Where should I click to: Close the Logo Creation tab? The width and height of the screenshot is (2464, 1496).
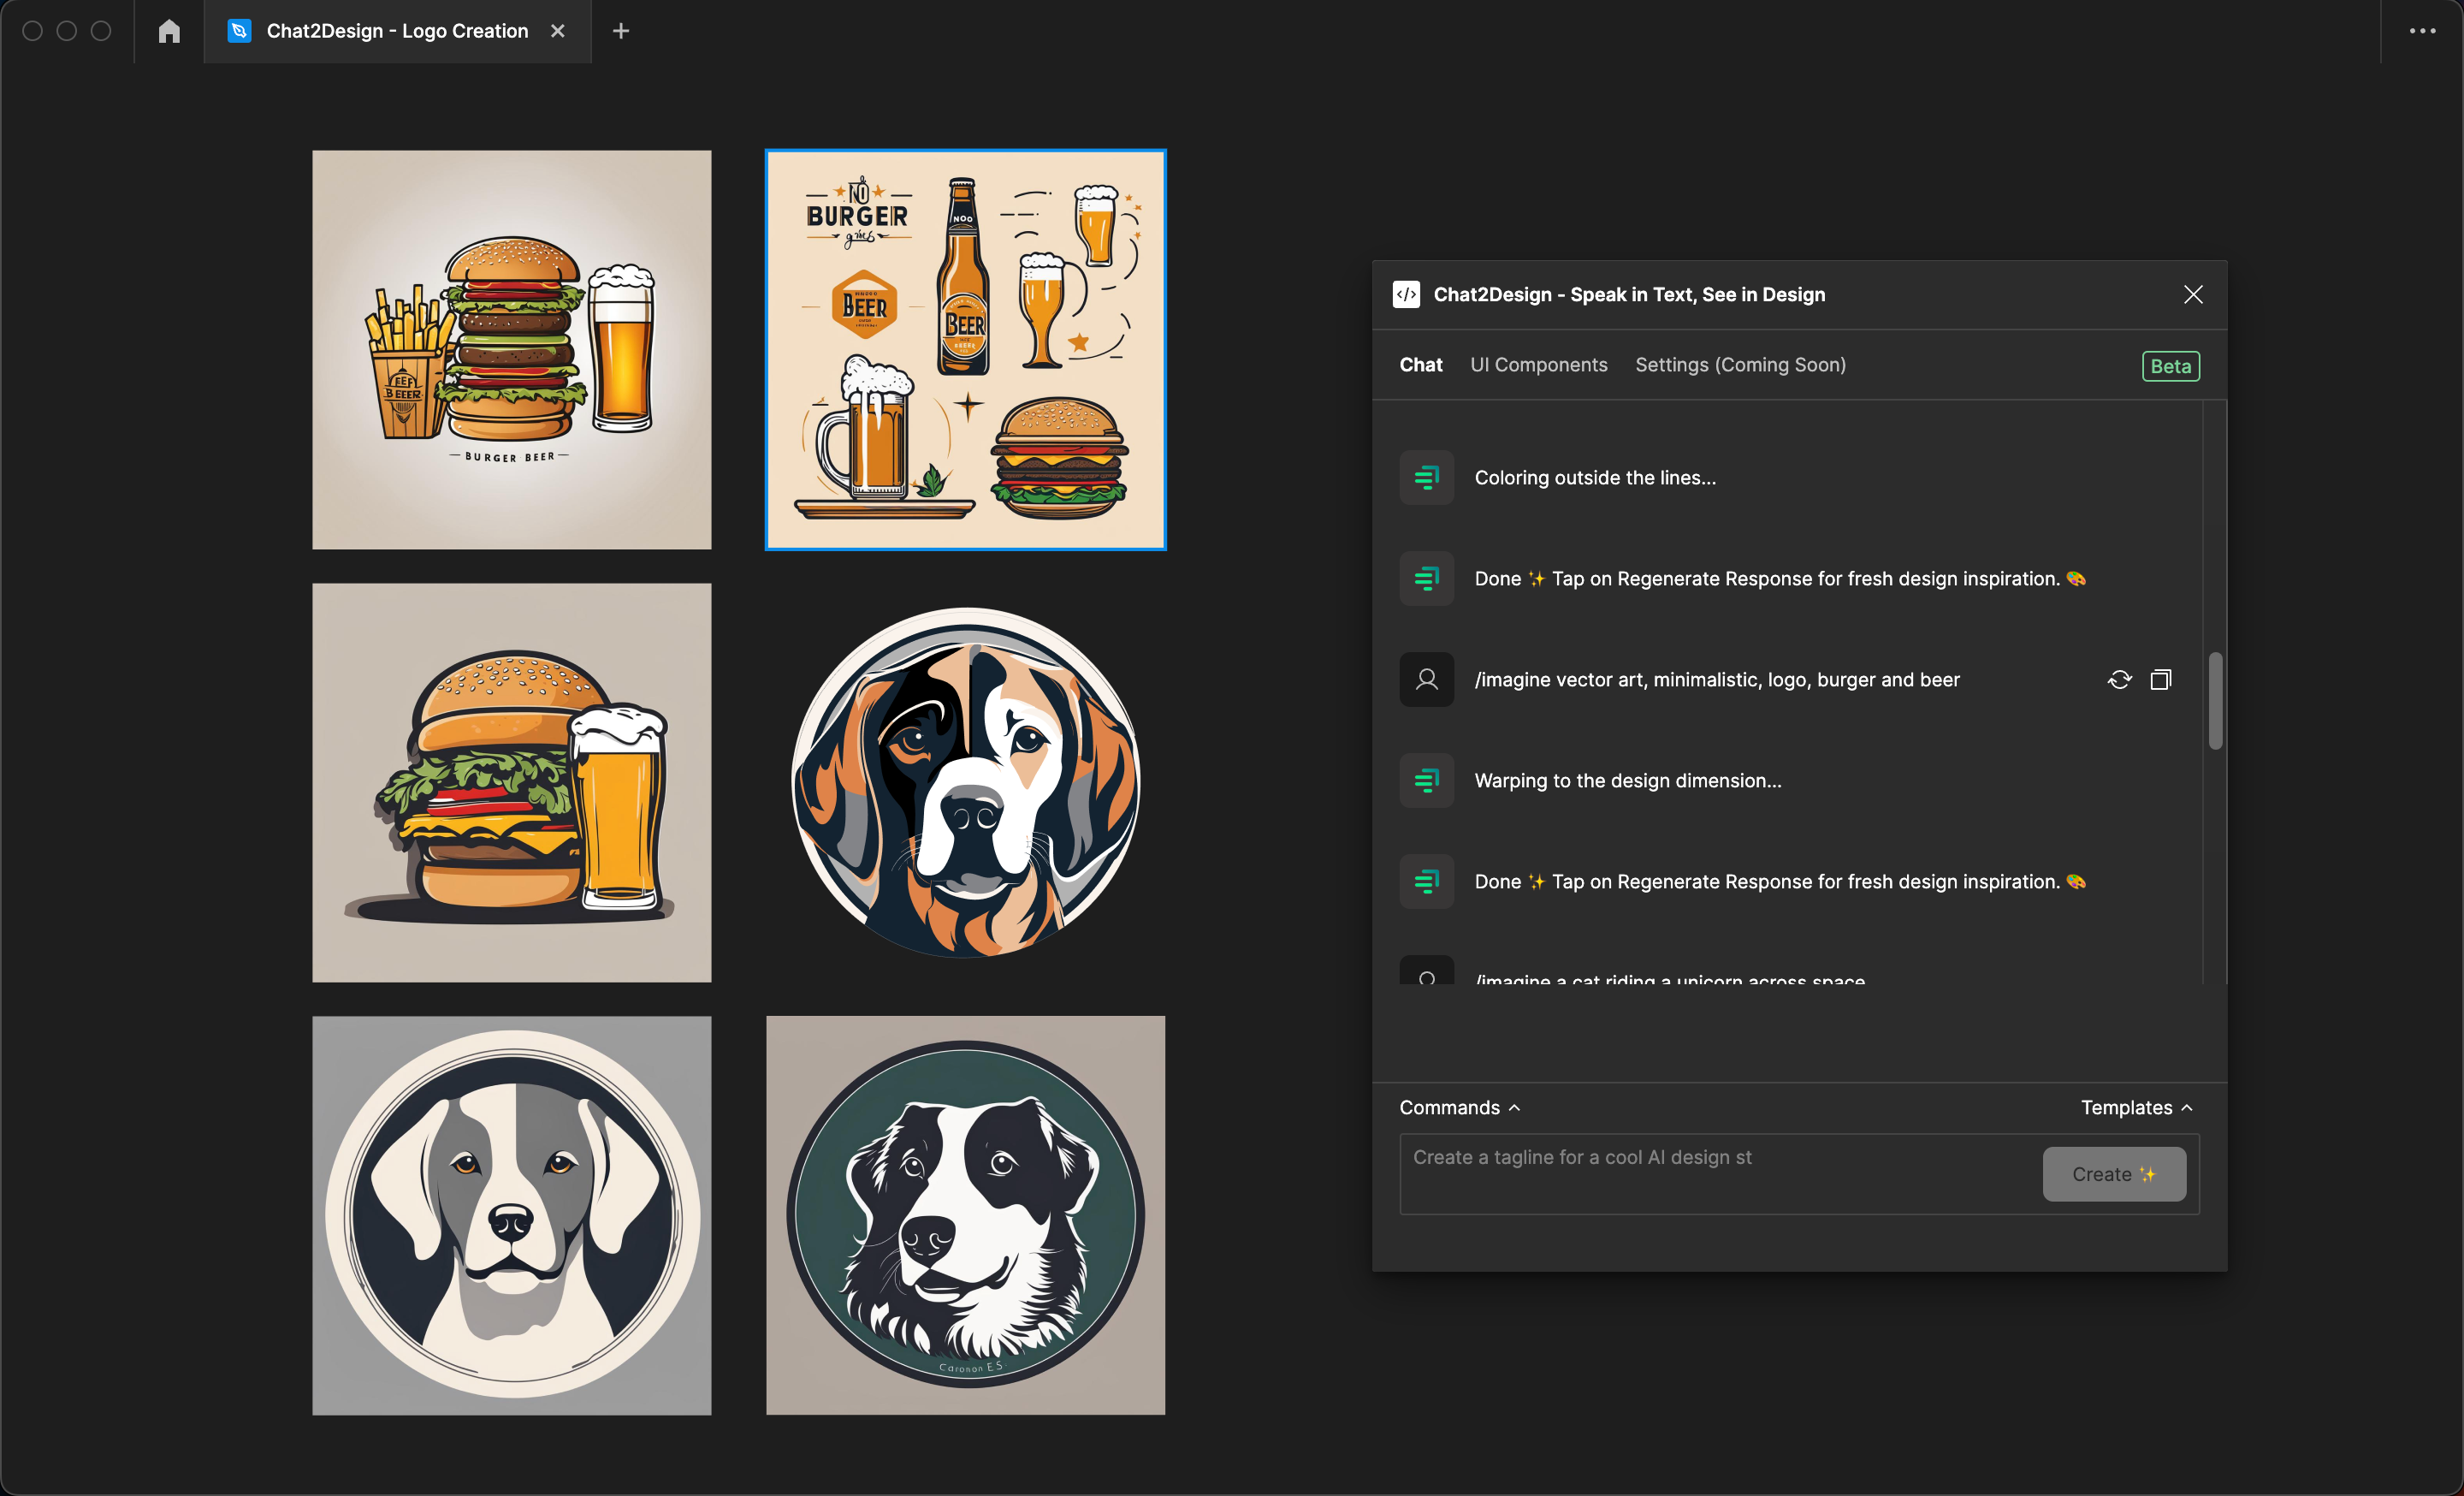(x=558, y=31)
